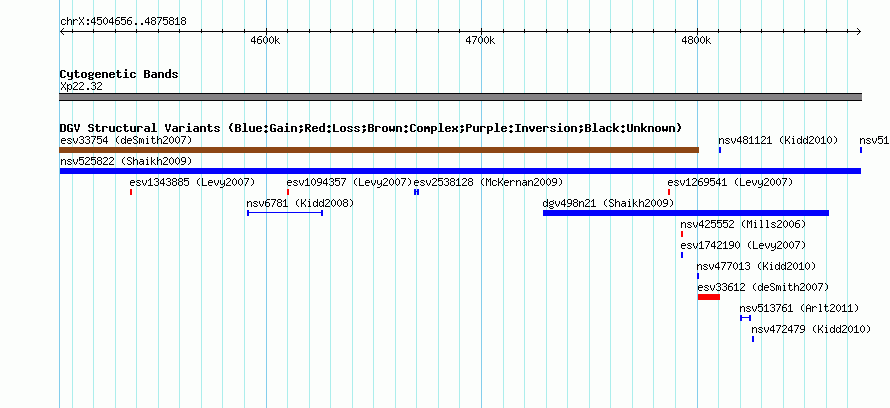Open the nsv481121 (Kidd2010) label
Viewport: 890px width, 408px height.
pos(778,140)
